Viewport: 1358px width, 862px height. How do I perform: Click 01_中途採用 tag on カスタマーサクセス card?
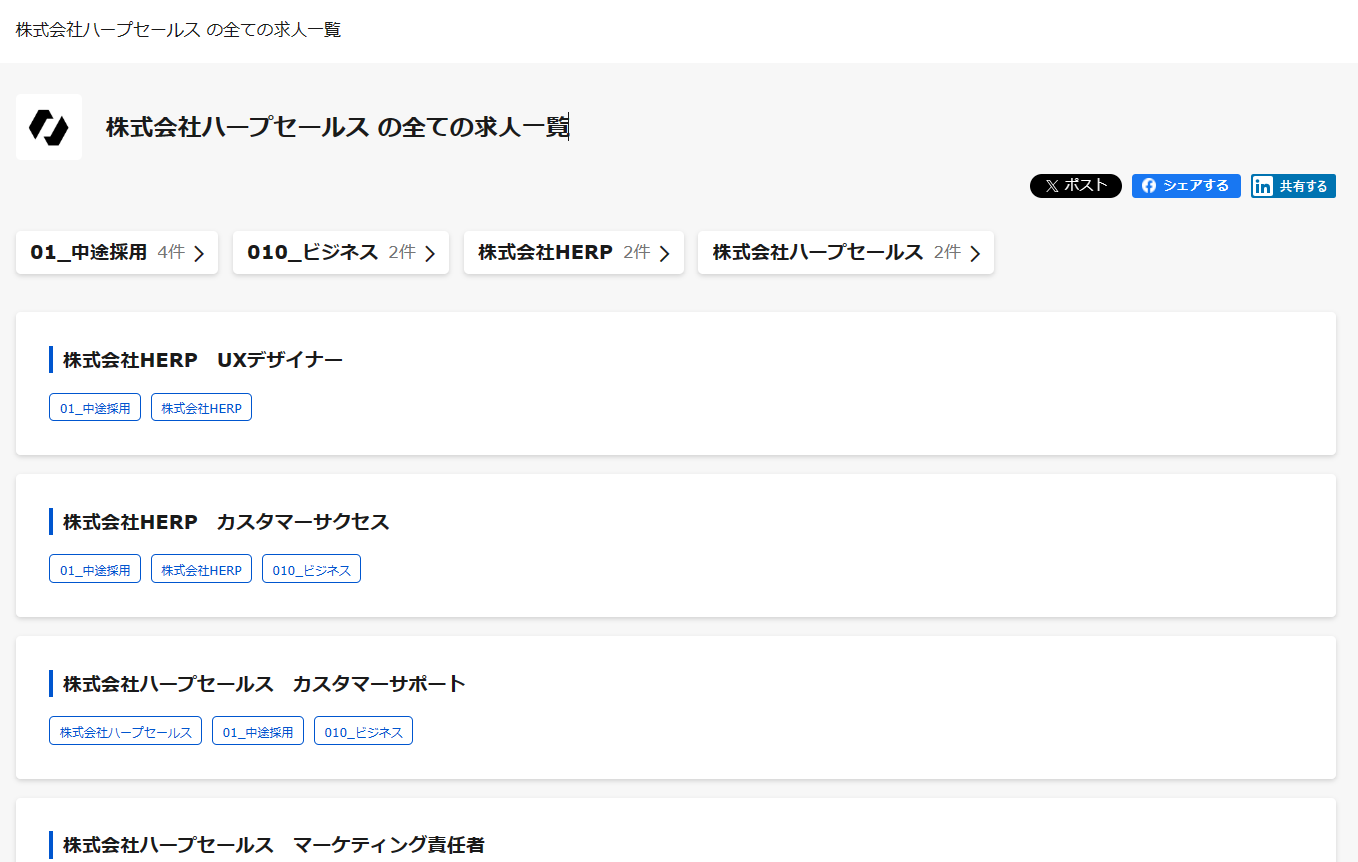click(95, 569)
